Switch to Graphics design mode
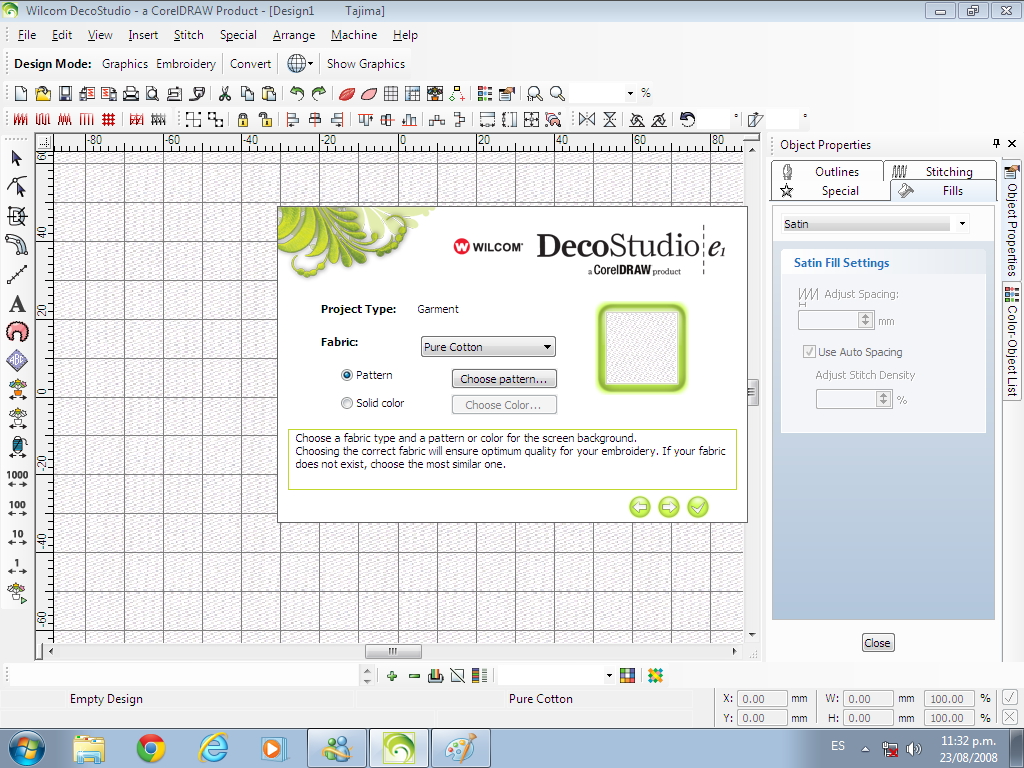This screenshot has width=1024, height=768. pyautogui.click(x=125, y=64)
